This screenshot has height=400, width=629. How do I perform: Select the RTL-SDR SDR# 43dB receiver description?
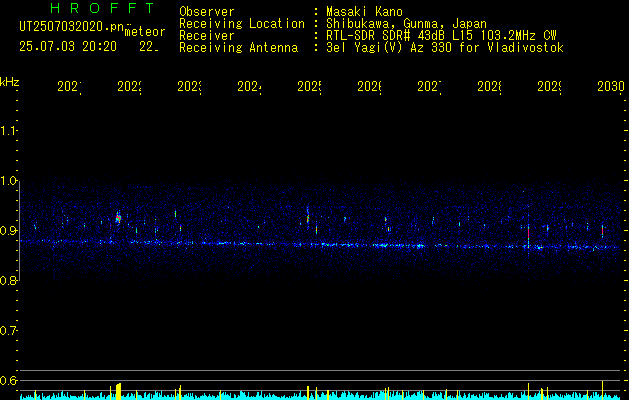coord(441,36)
